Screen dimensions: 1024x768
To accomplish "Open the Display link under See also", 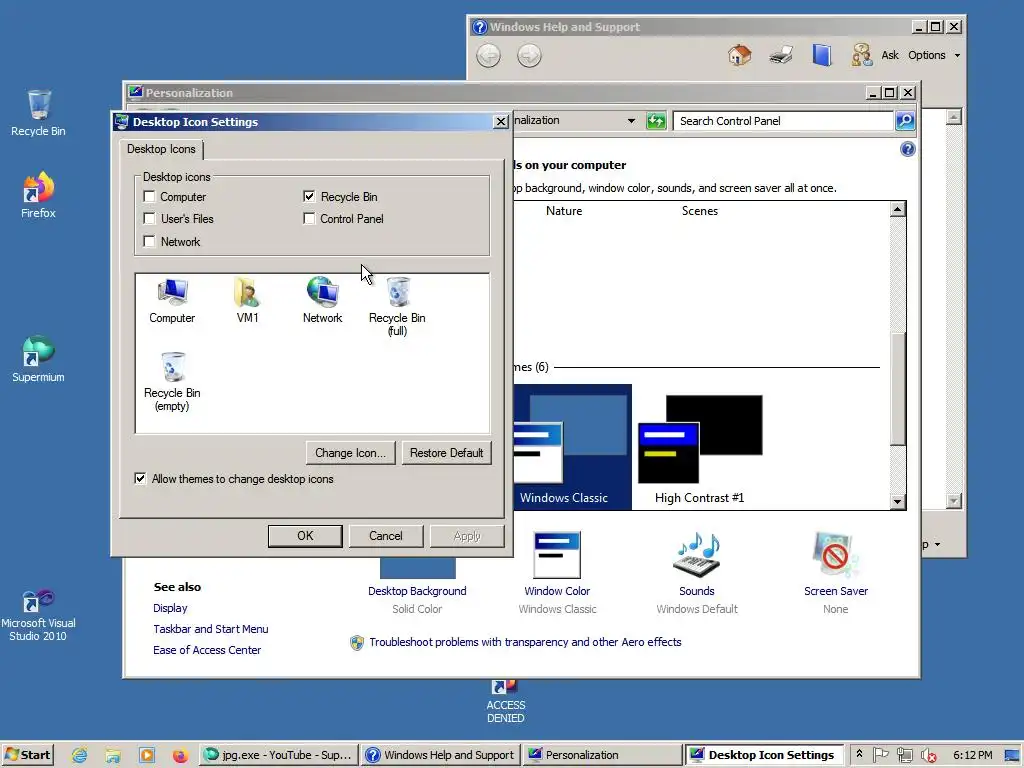I will pos(170,608).
